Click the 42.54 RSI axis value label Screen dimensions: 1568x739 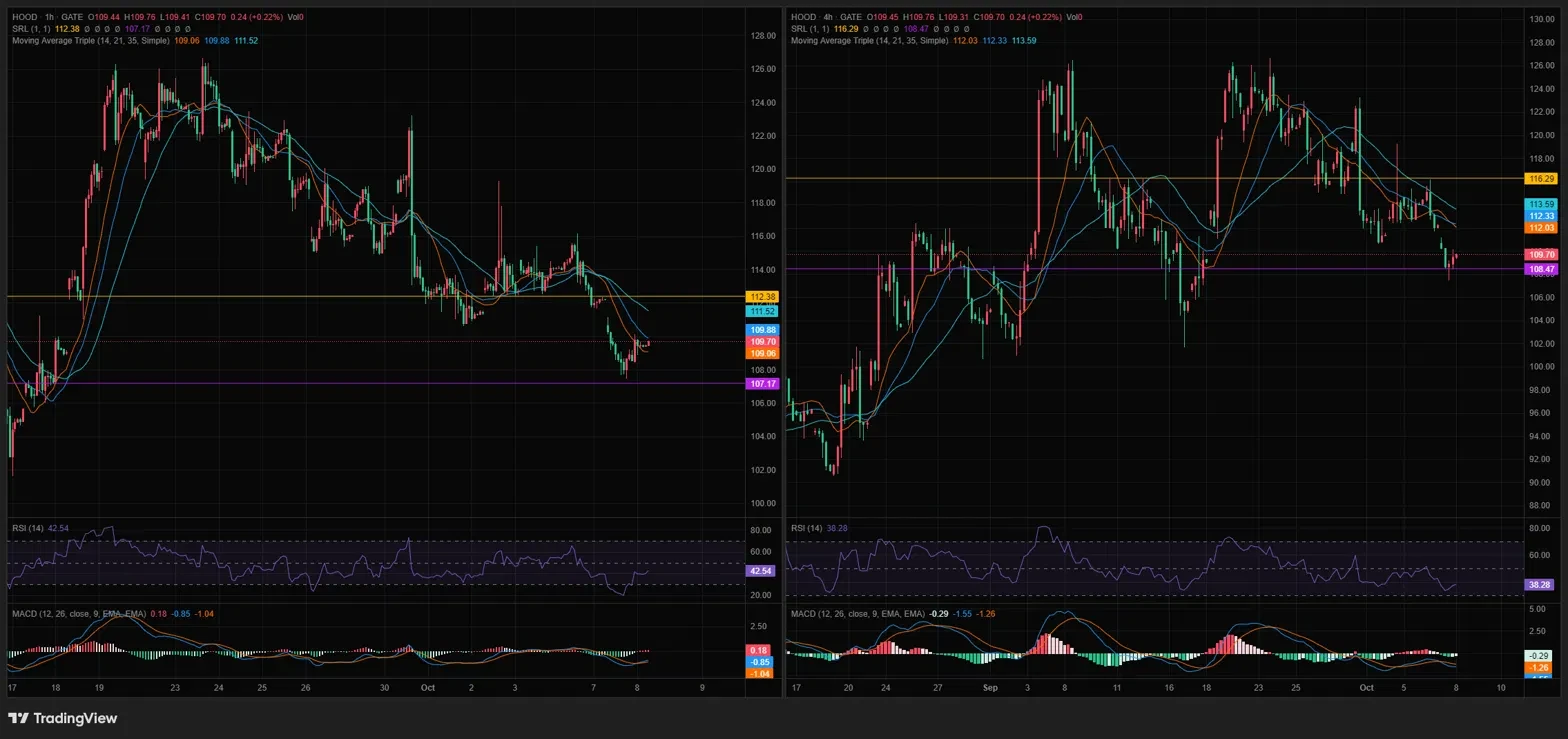[x=761, y=570]
